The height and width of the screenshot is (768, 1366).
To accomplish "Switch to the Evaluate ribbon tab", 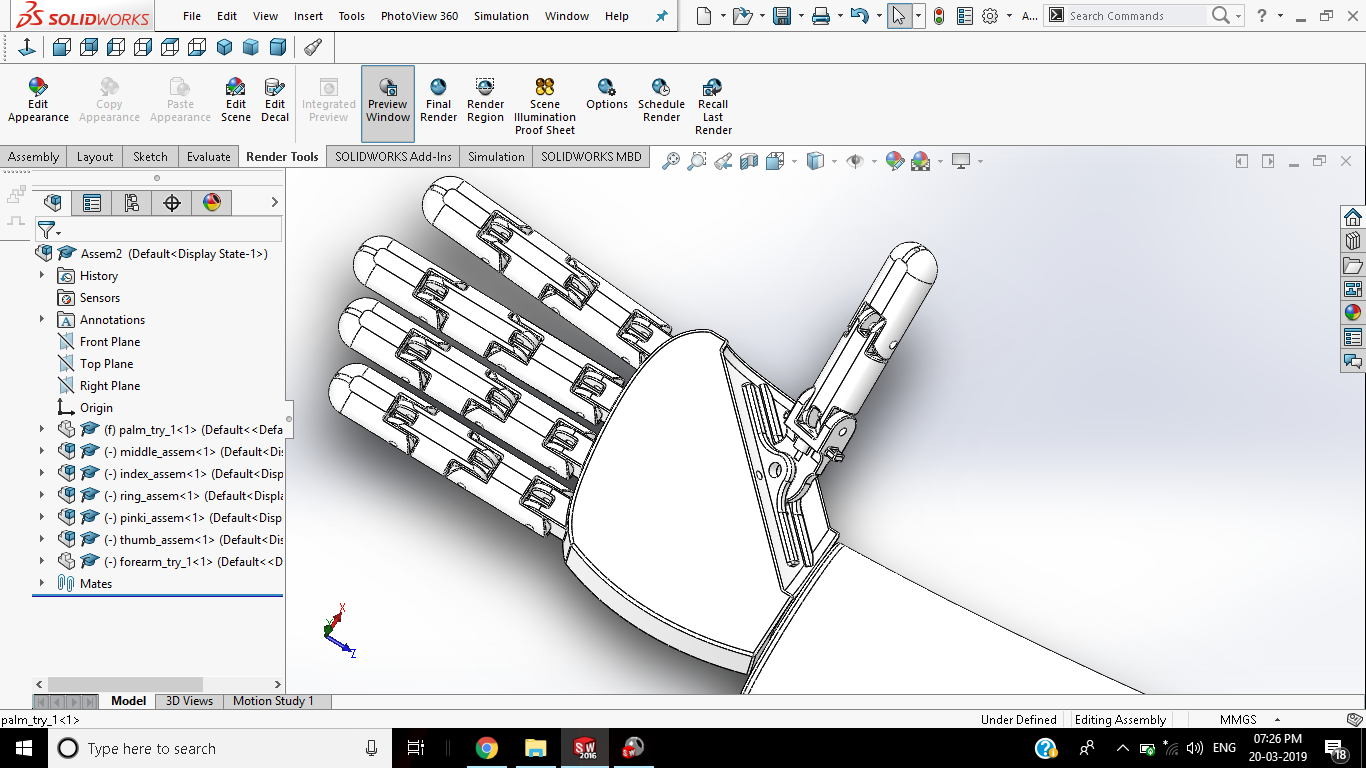I will pyautogui.click(x=209, y=157).
